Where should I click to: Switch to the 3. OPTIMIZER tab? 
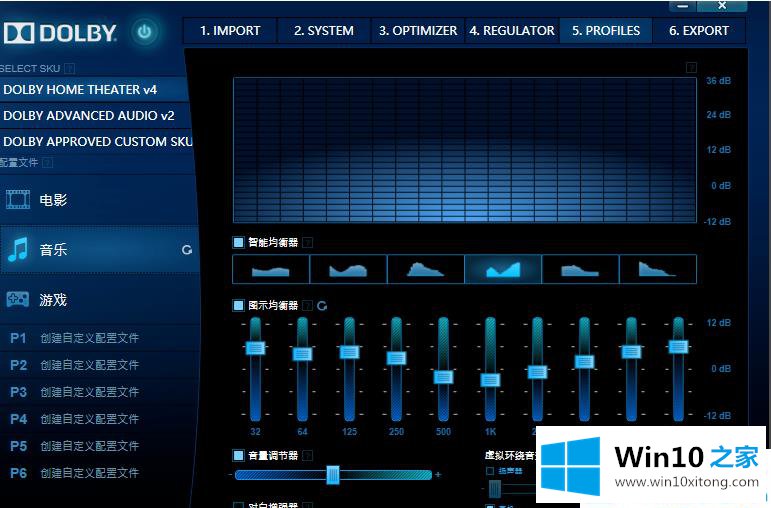[x=417, y=30]
